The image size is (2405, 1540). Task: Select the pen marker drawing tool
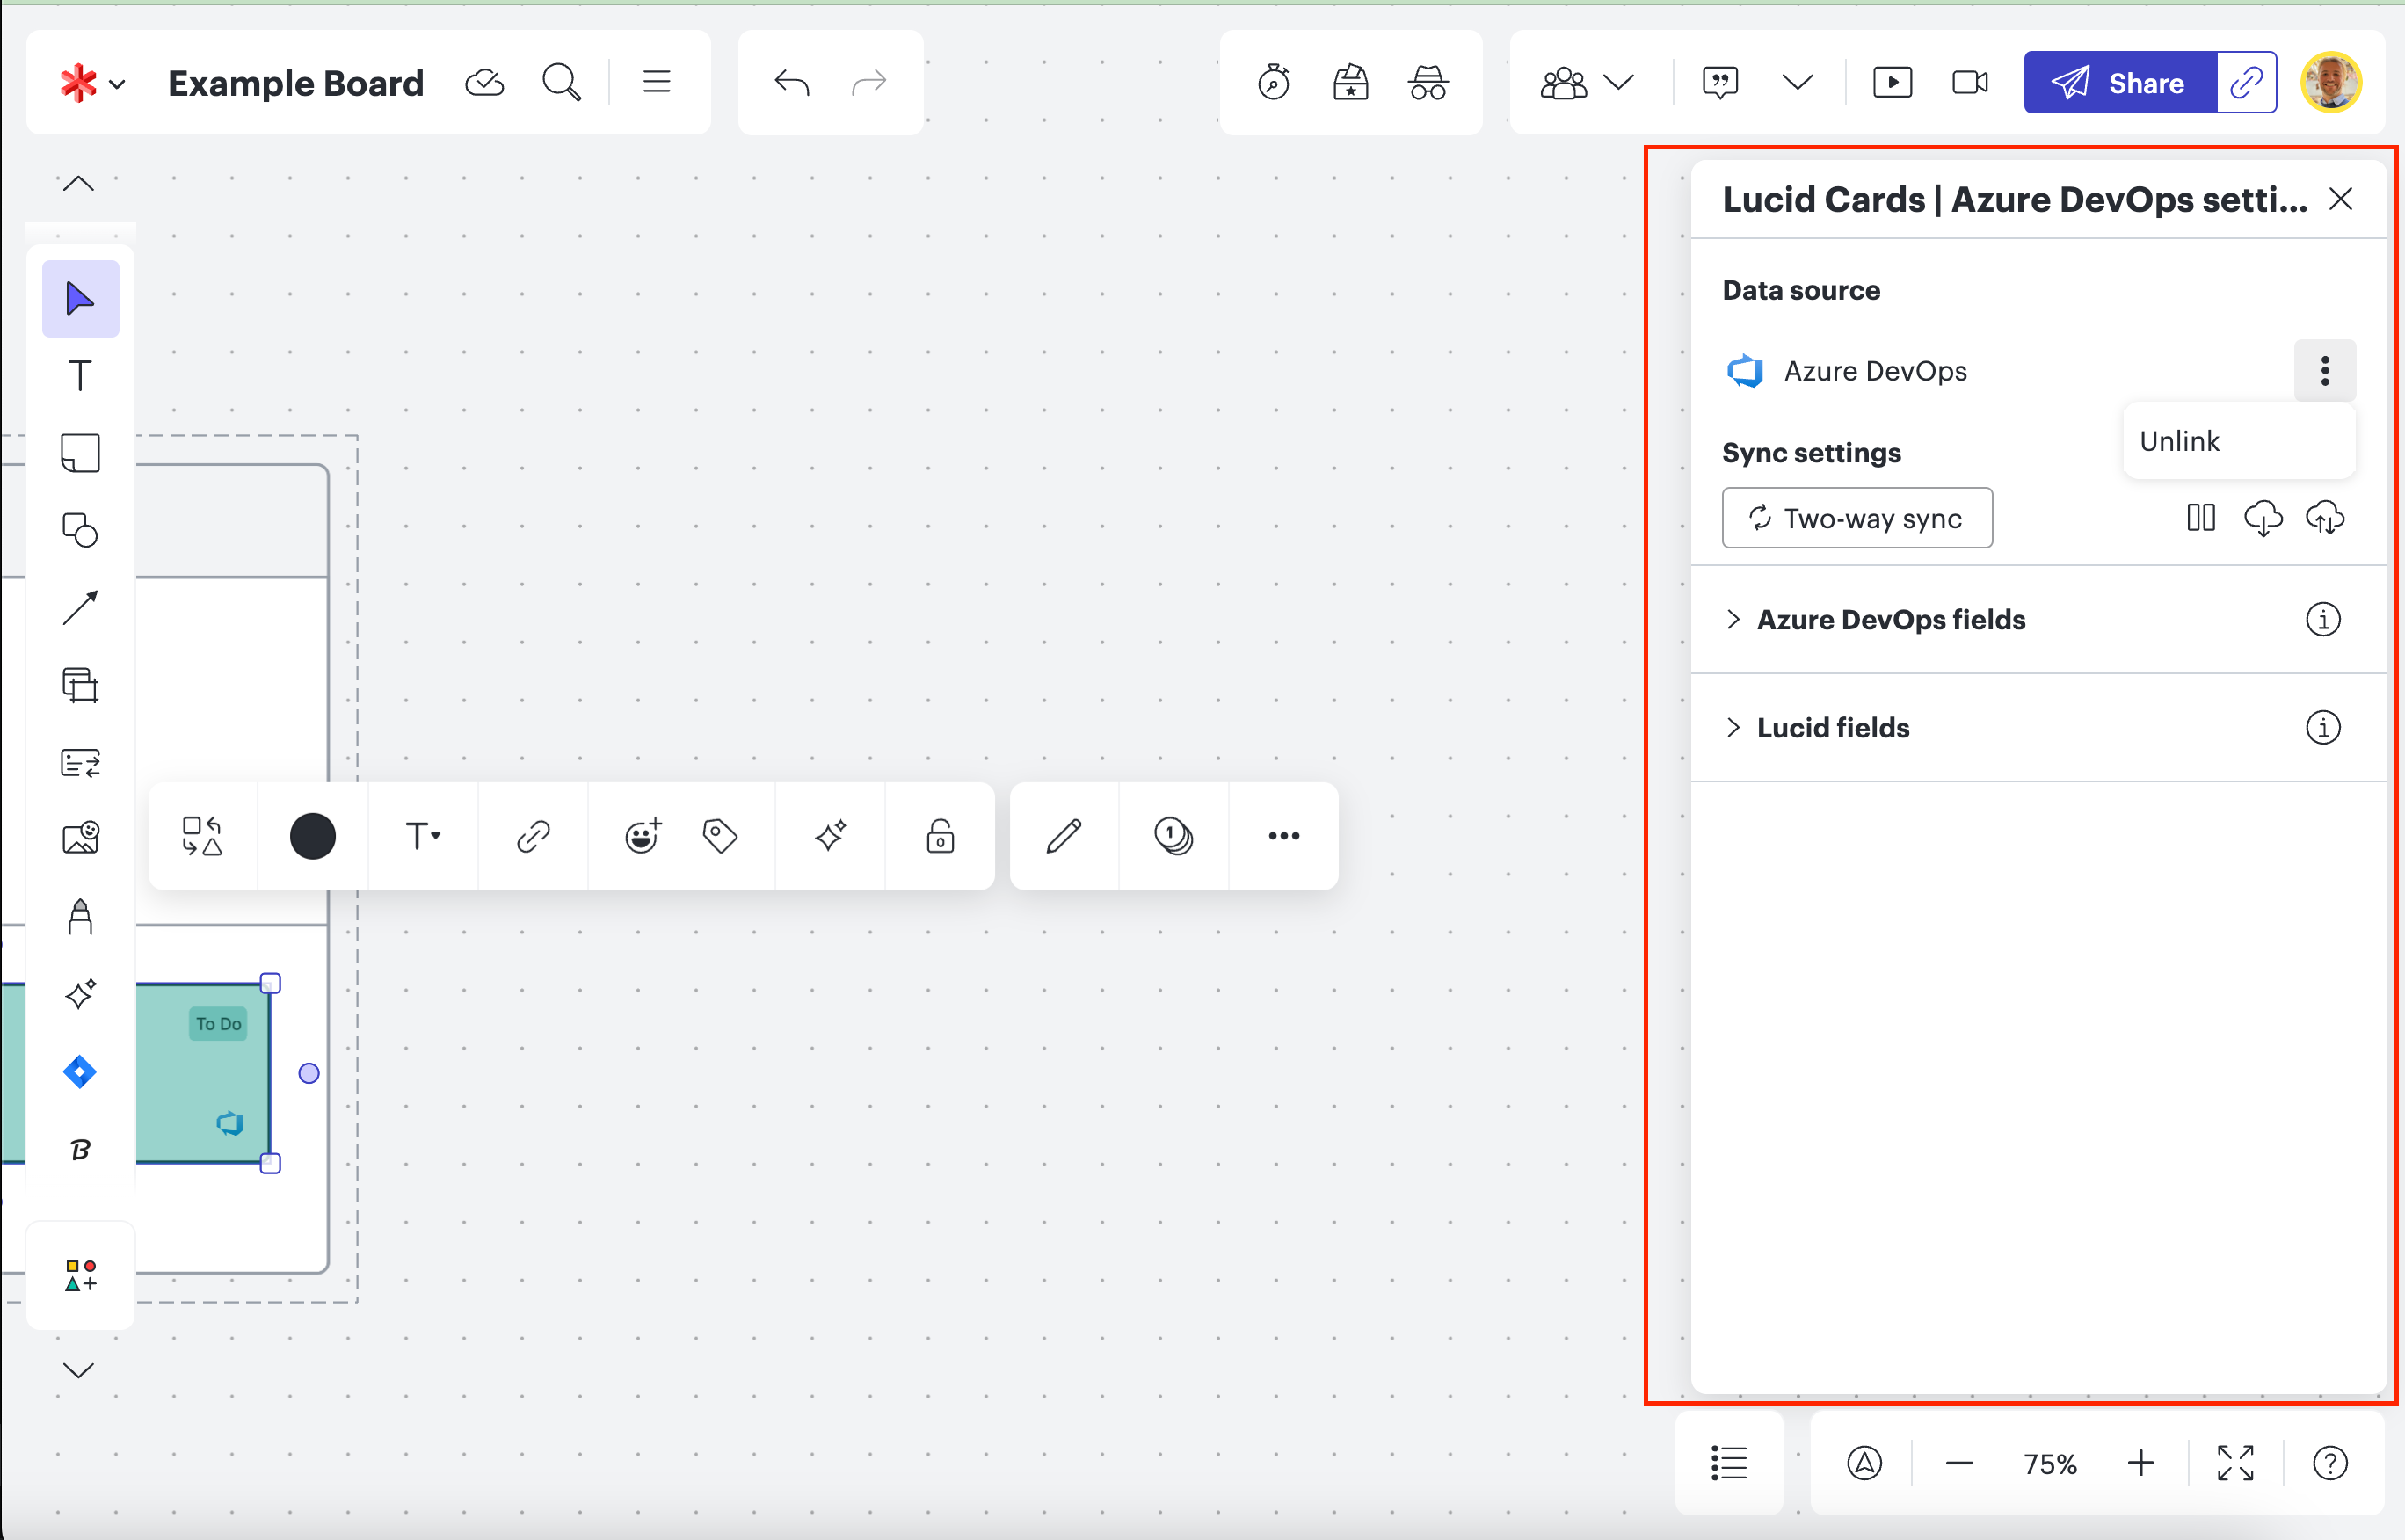click(x=80, y=916)
